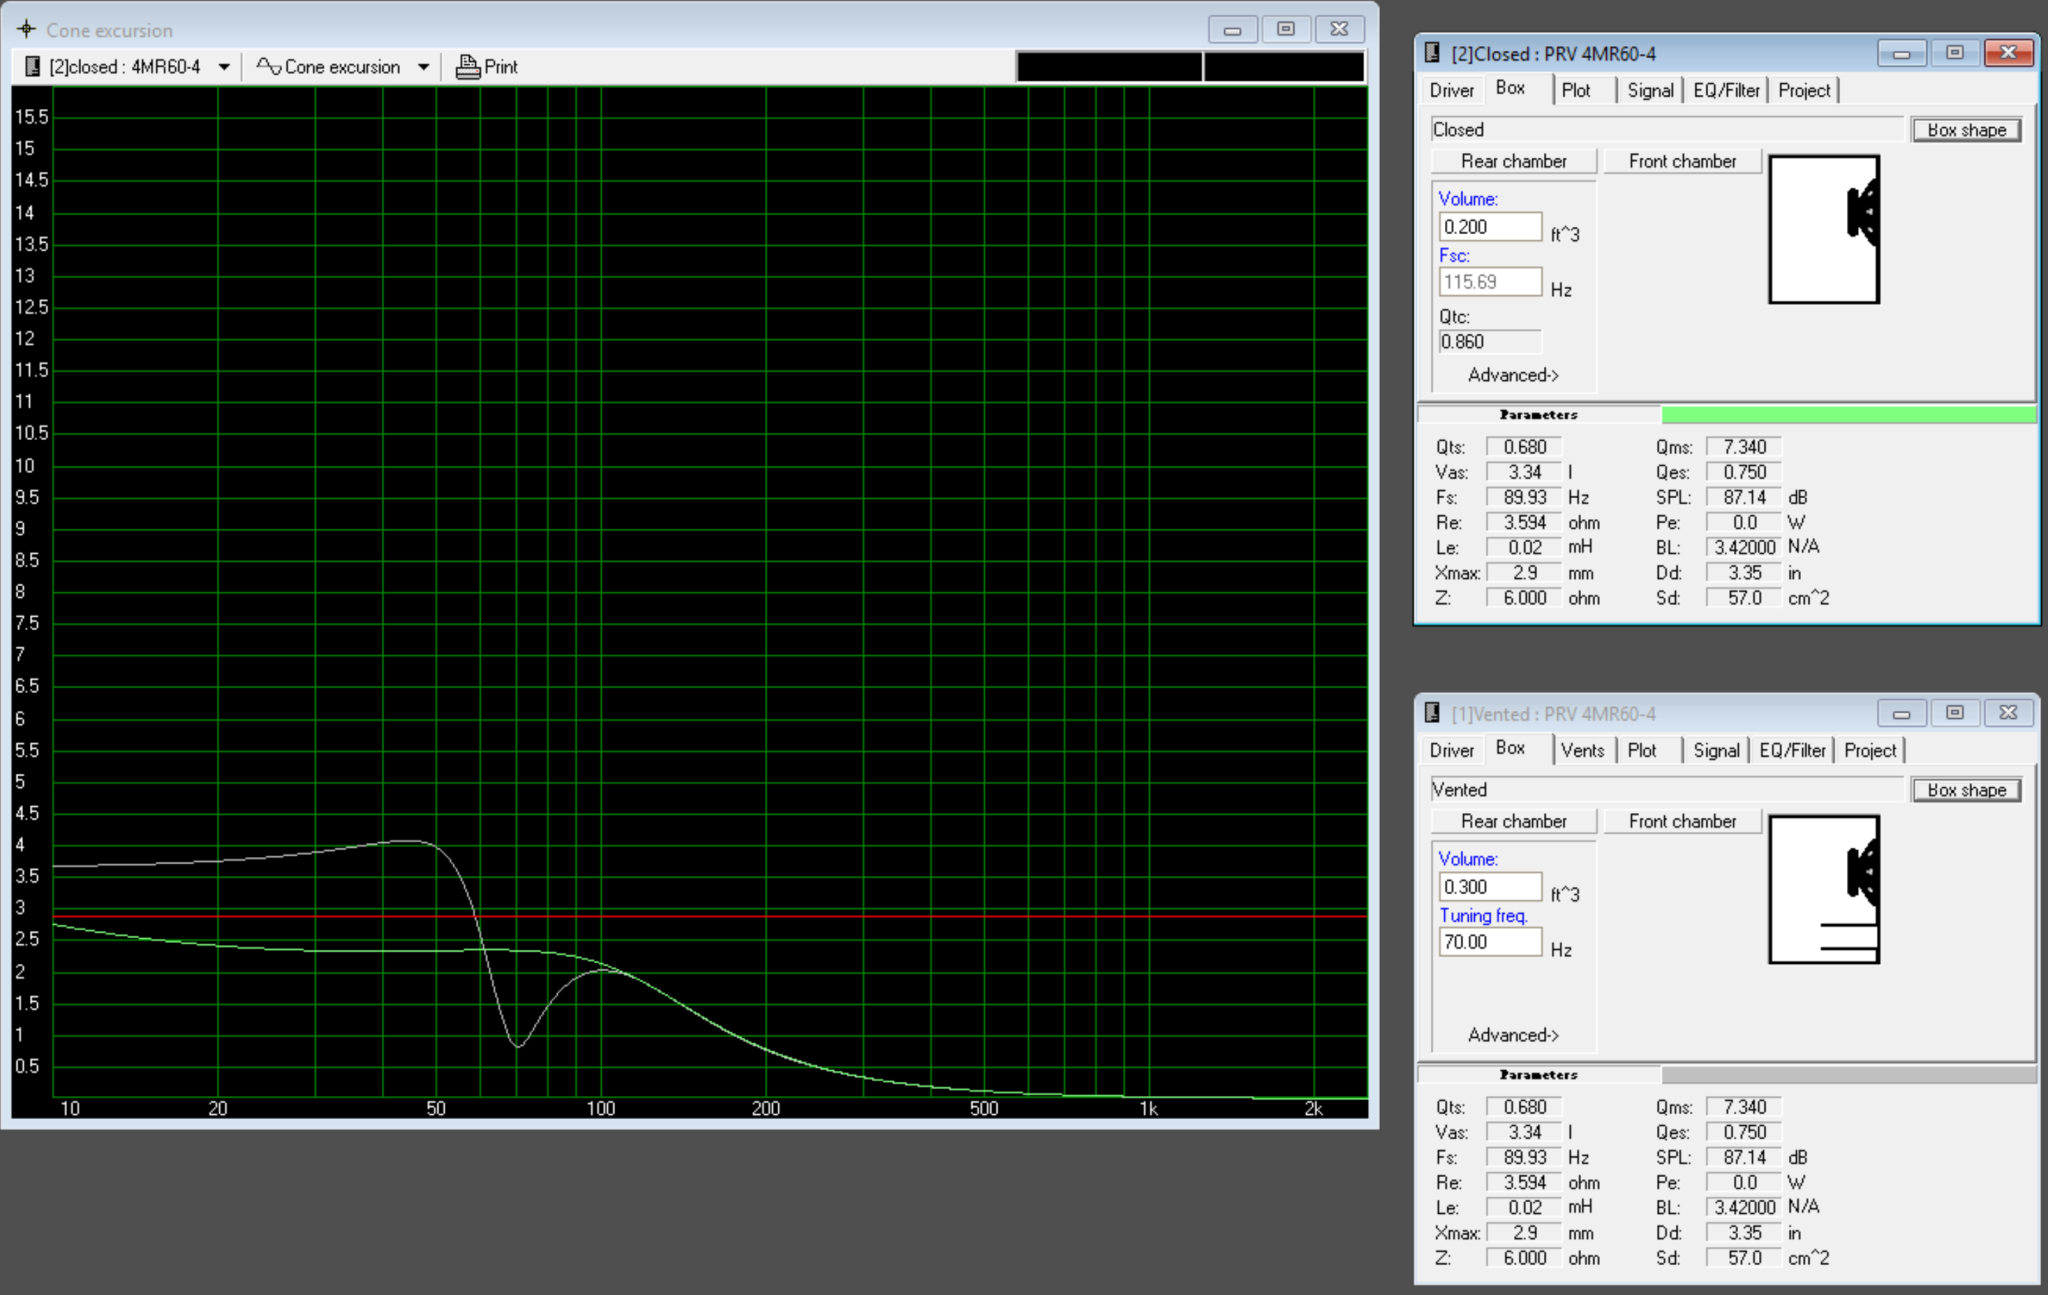Viewport: 2048px width, 1295px height.
Task: Click the BL value 3.42000 in the Vented window
Action: [x=1744, y=1207]
